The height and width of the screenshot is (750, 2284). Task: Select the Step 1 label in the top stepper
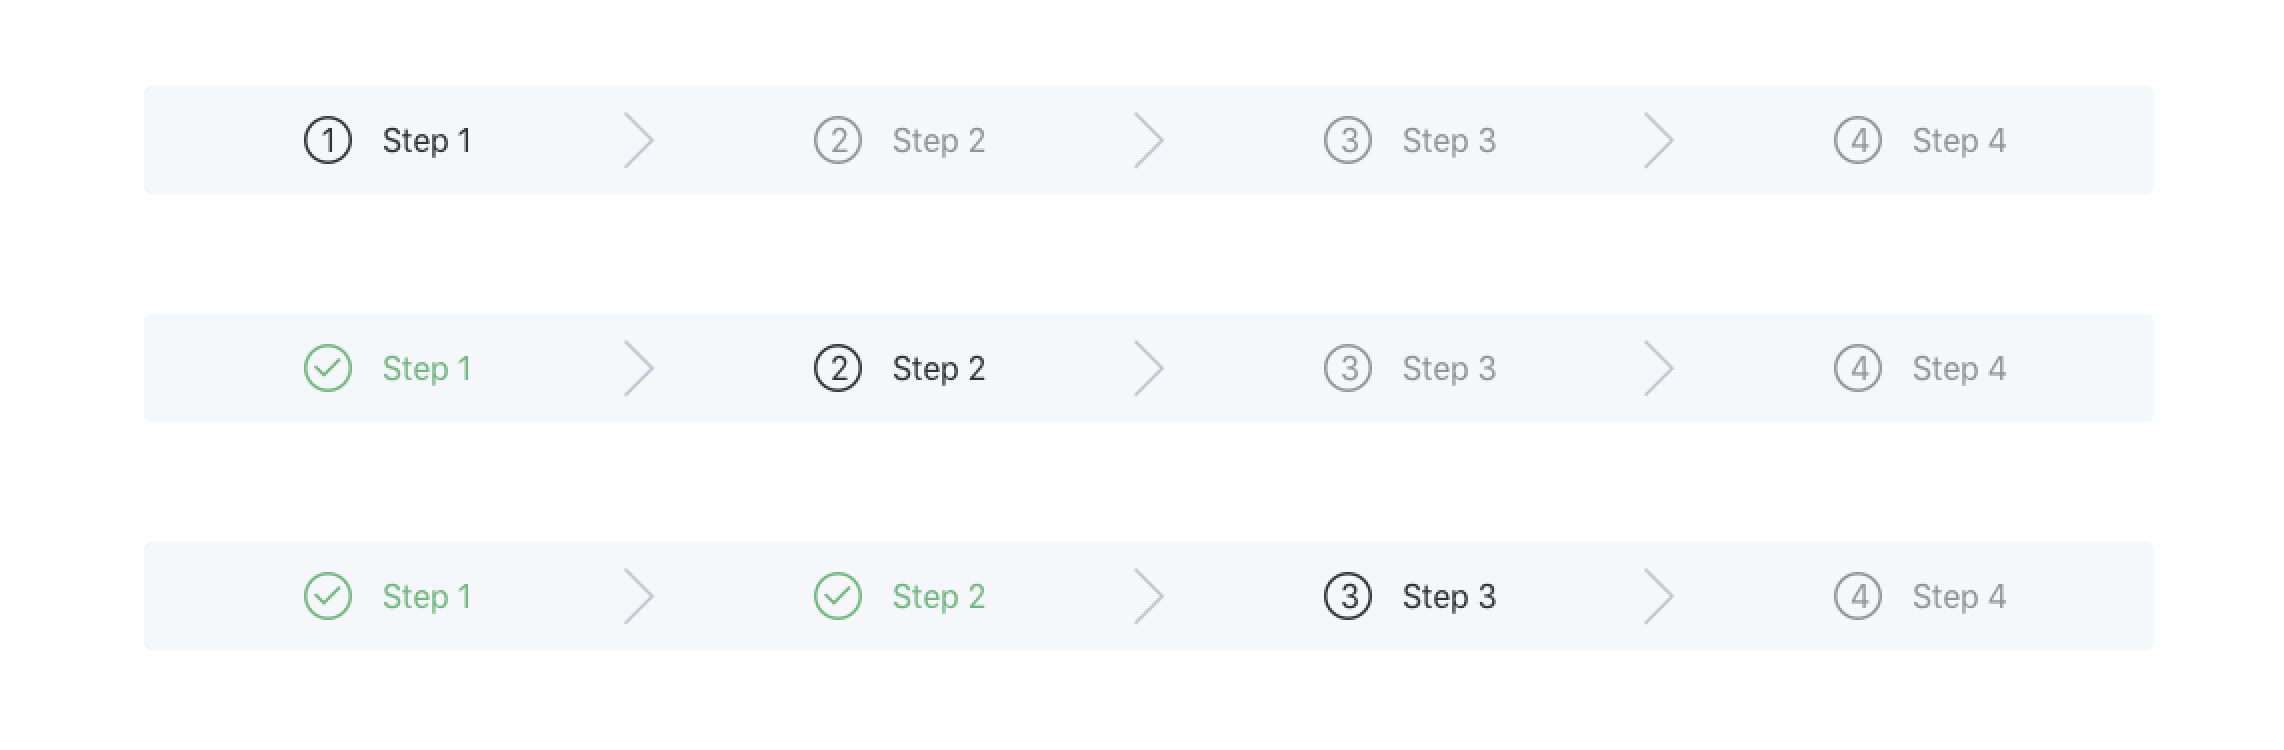coord(427,141)
